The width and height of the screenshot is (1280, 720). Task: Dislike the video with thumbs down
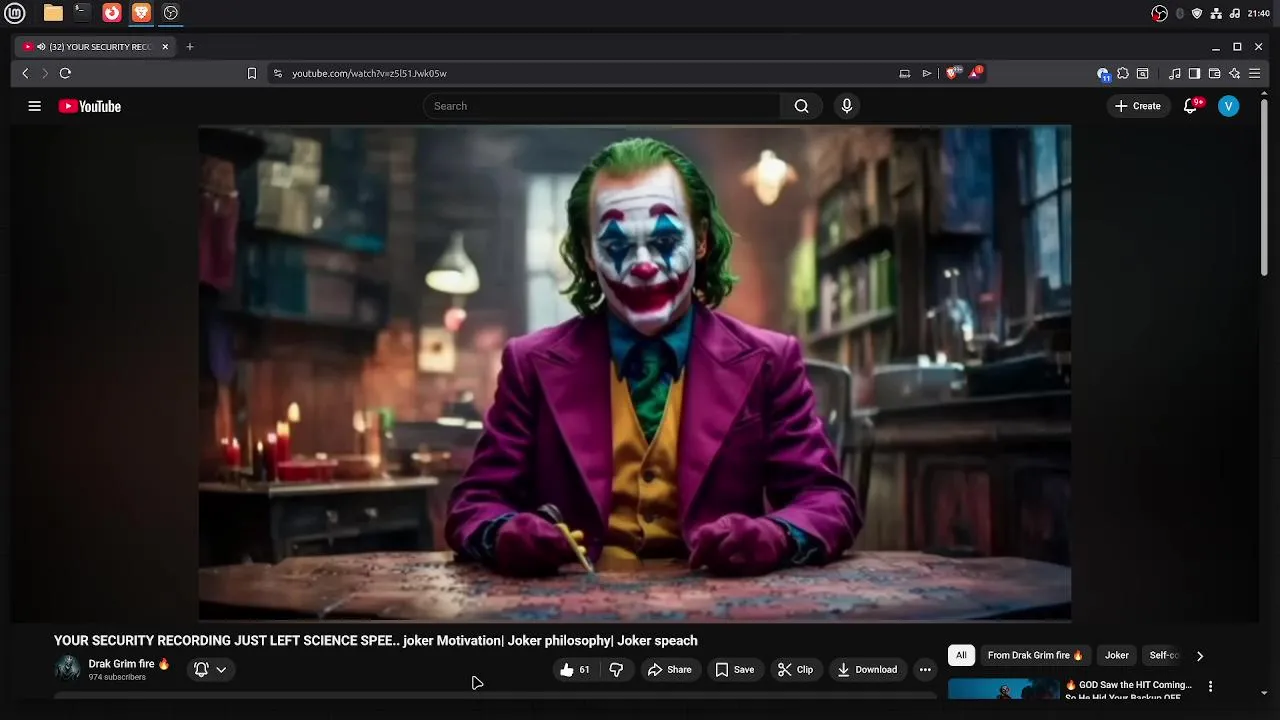616,670
